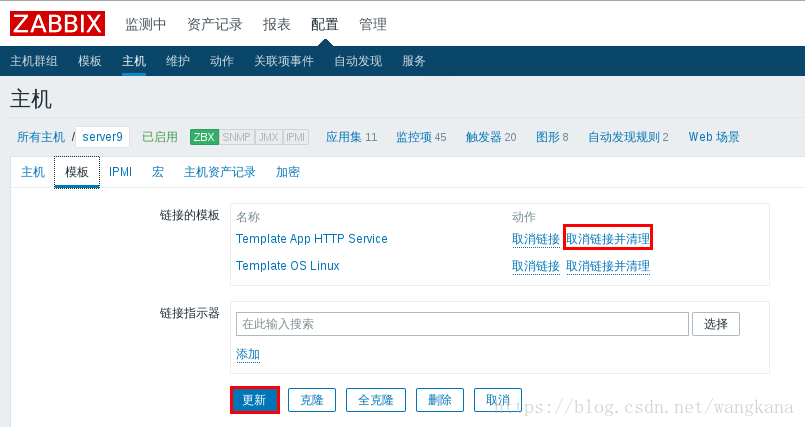Open 监控项 45 link

pos(421,137)
